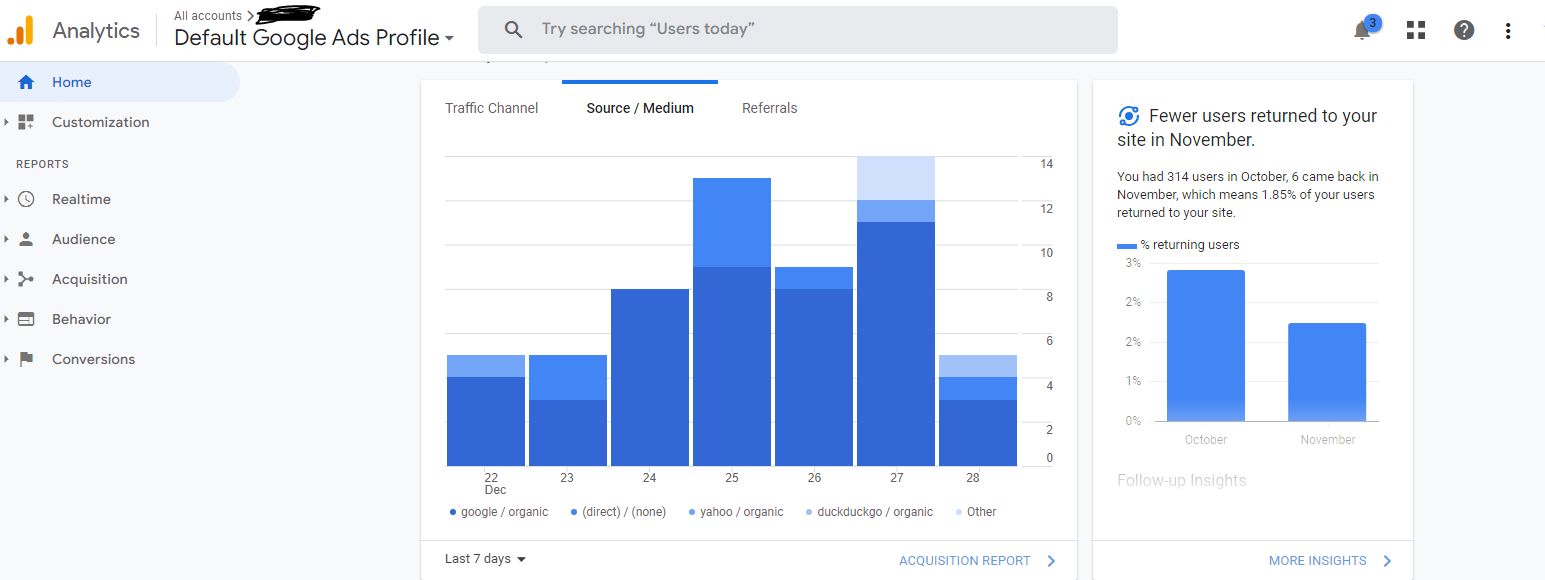Click the Conversions flag icon
1545x580 pixels.
26,359
